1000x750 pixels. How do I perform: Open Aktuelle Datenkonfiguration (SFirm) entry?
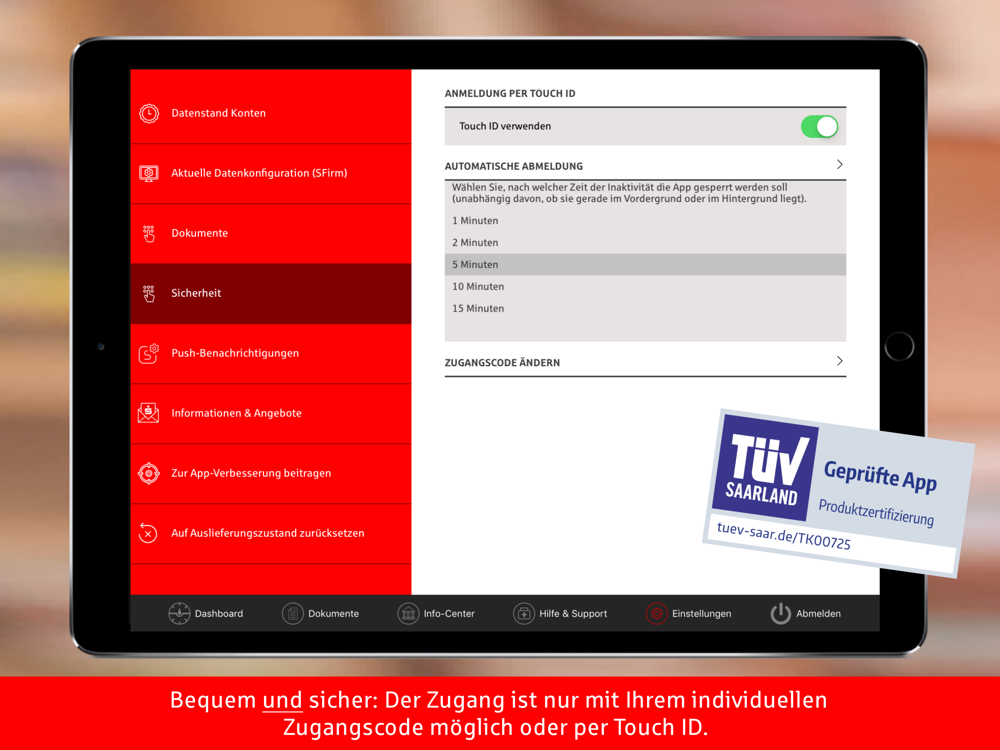pyautogui.click(x=271, y=173)
